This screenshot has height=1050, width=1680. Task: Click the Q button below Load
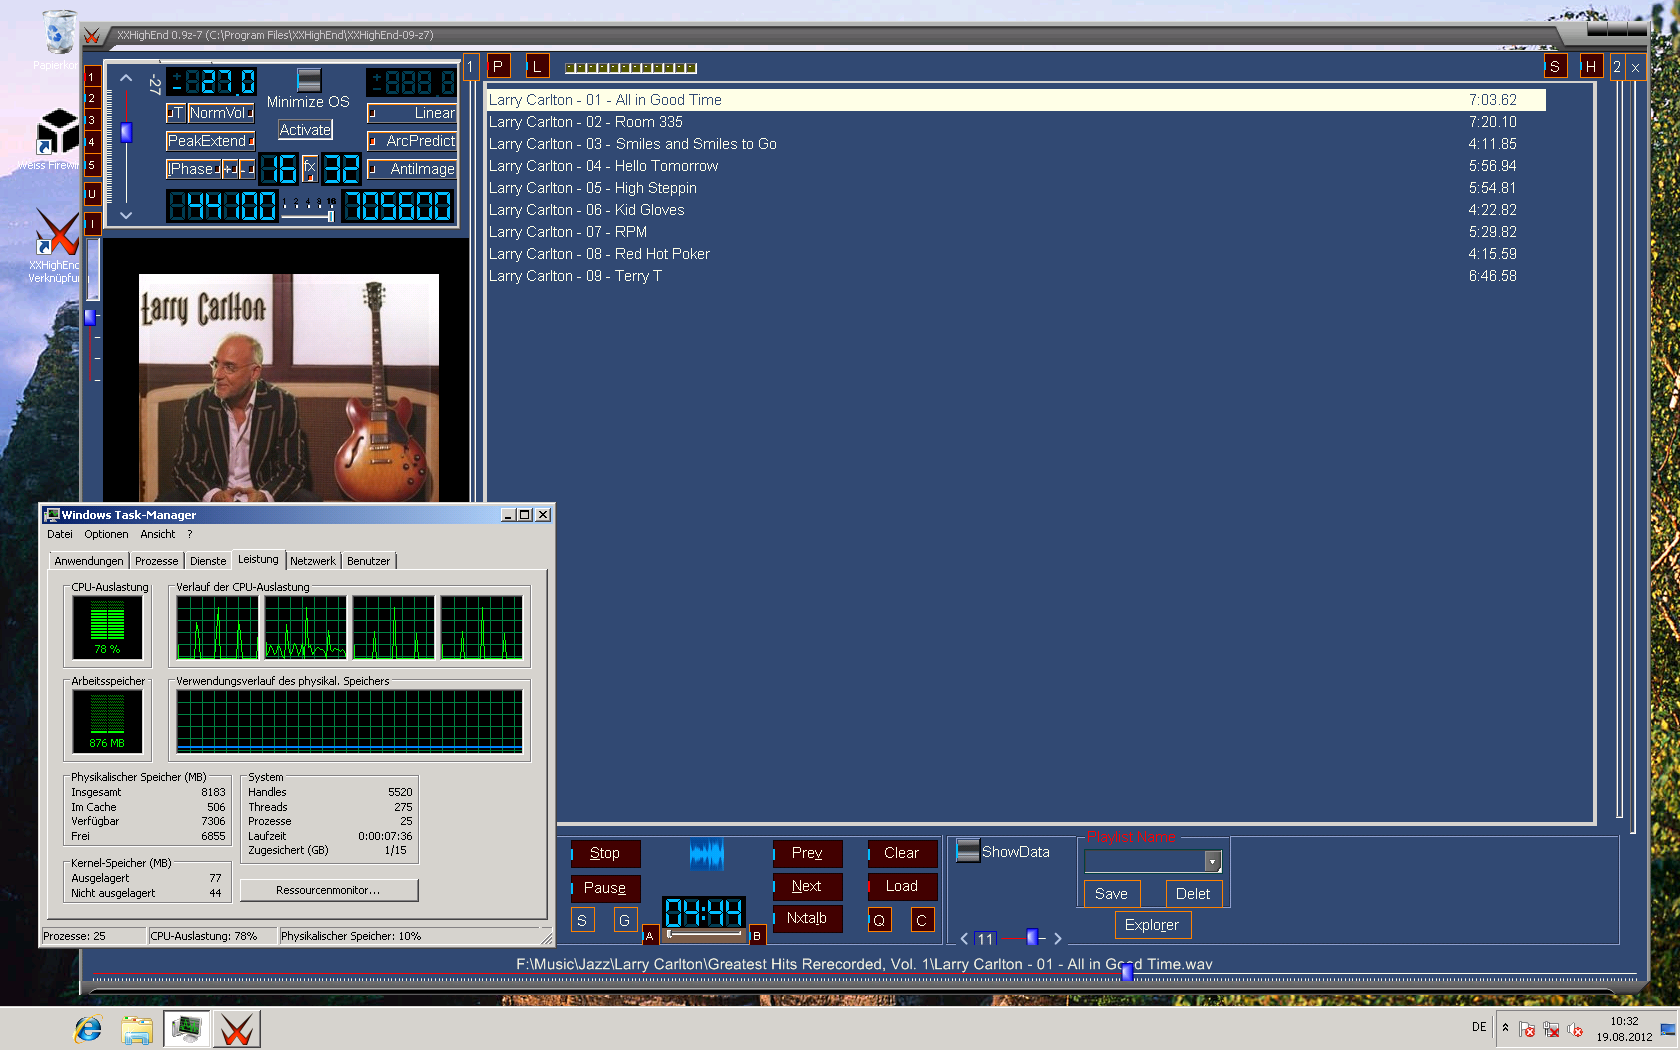coord(879,920)
